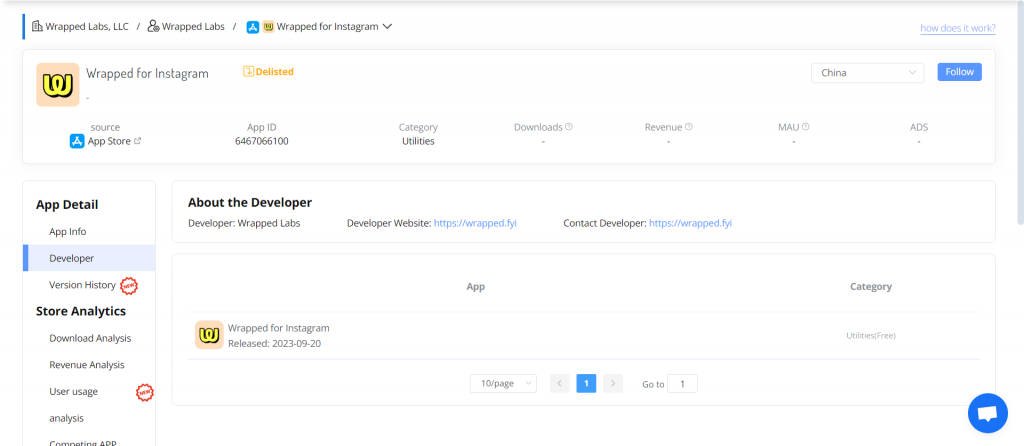Visit the Developer Website wrapped.fyi link

(475, 223)
